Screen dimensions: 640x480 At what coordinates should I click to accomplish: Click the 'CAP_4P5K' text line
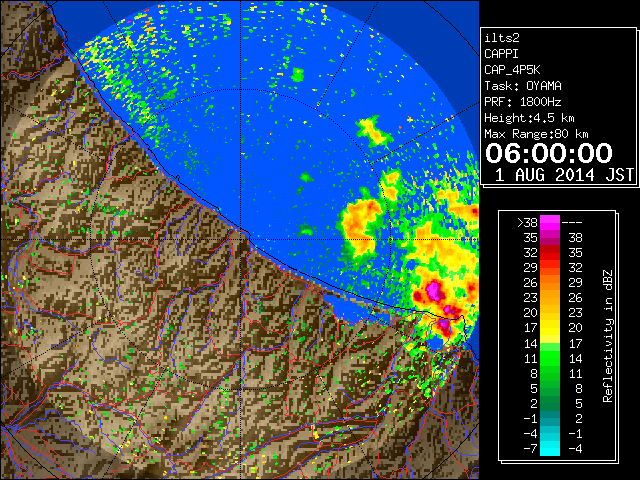512,70
